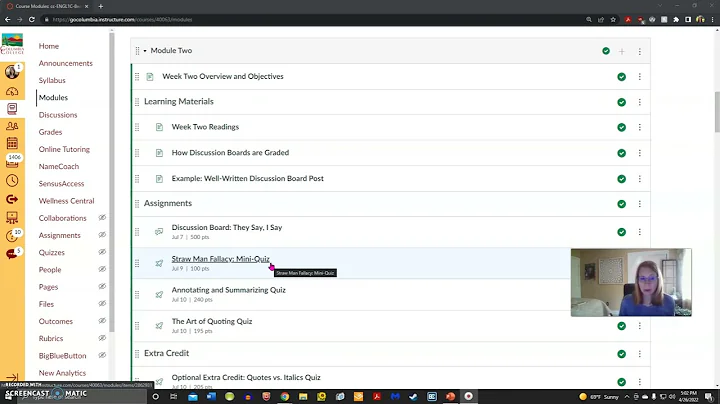Screen dimensions: 720x404
Task: Open Optional Extra Credit: Quotes vs. Italics Quiz
Action: tap(246, 377)
